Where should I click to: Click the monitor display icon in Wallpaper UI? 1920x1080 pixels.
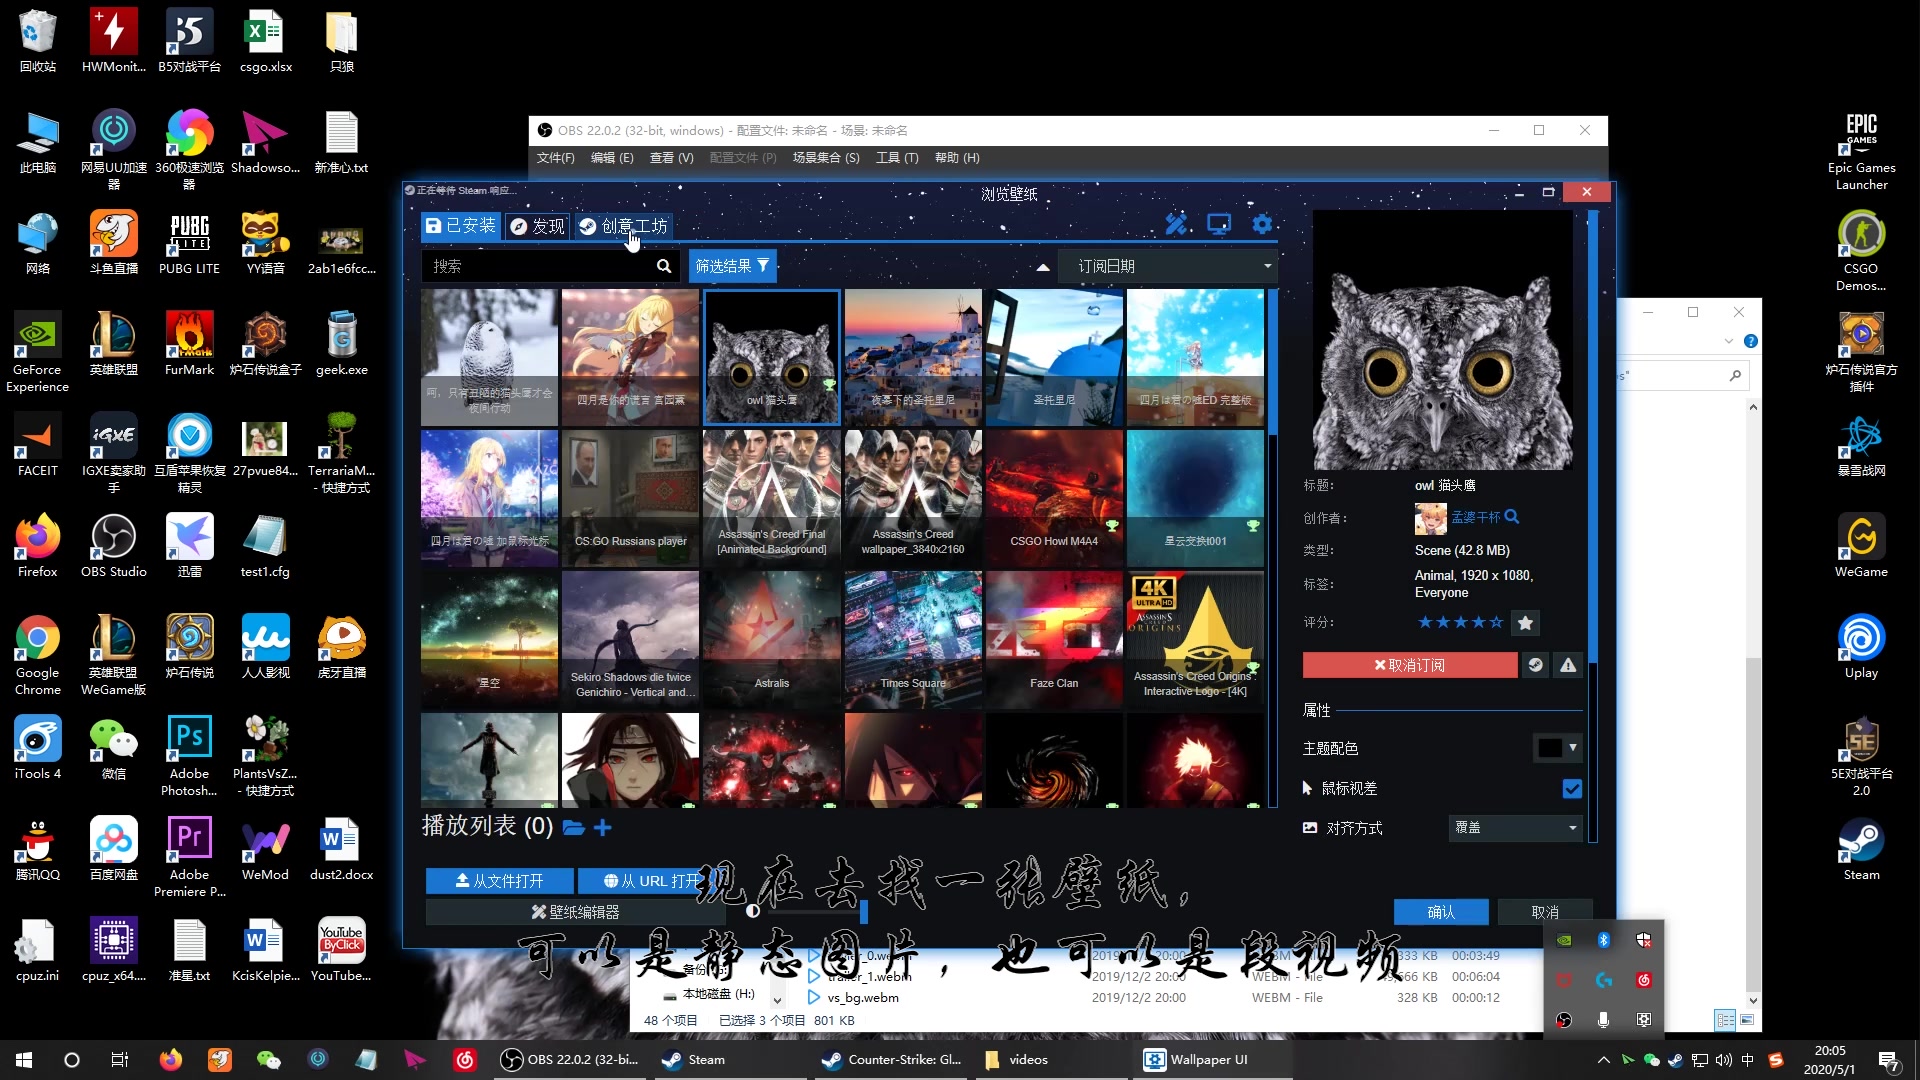click(x=1219, y=224)
